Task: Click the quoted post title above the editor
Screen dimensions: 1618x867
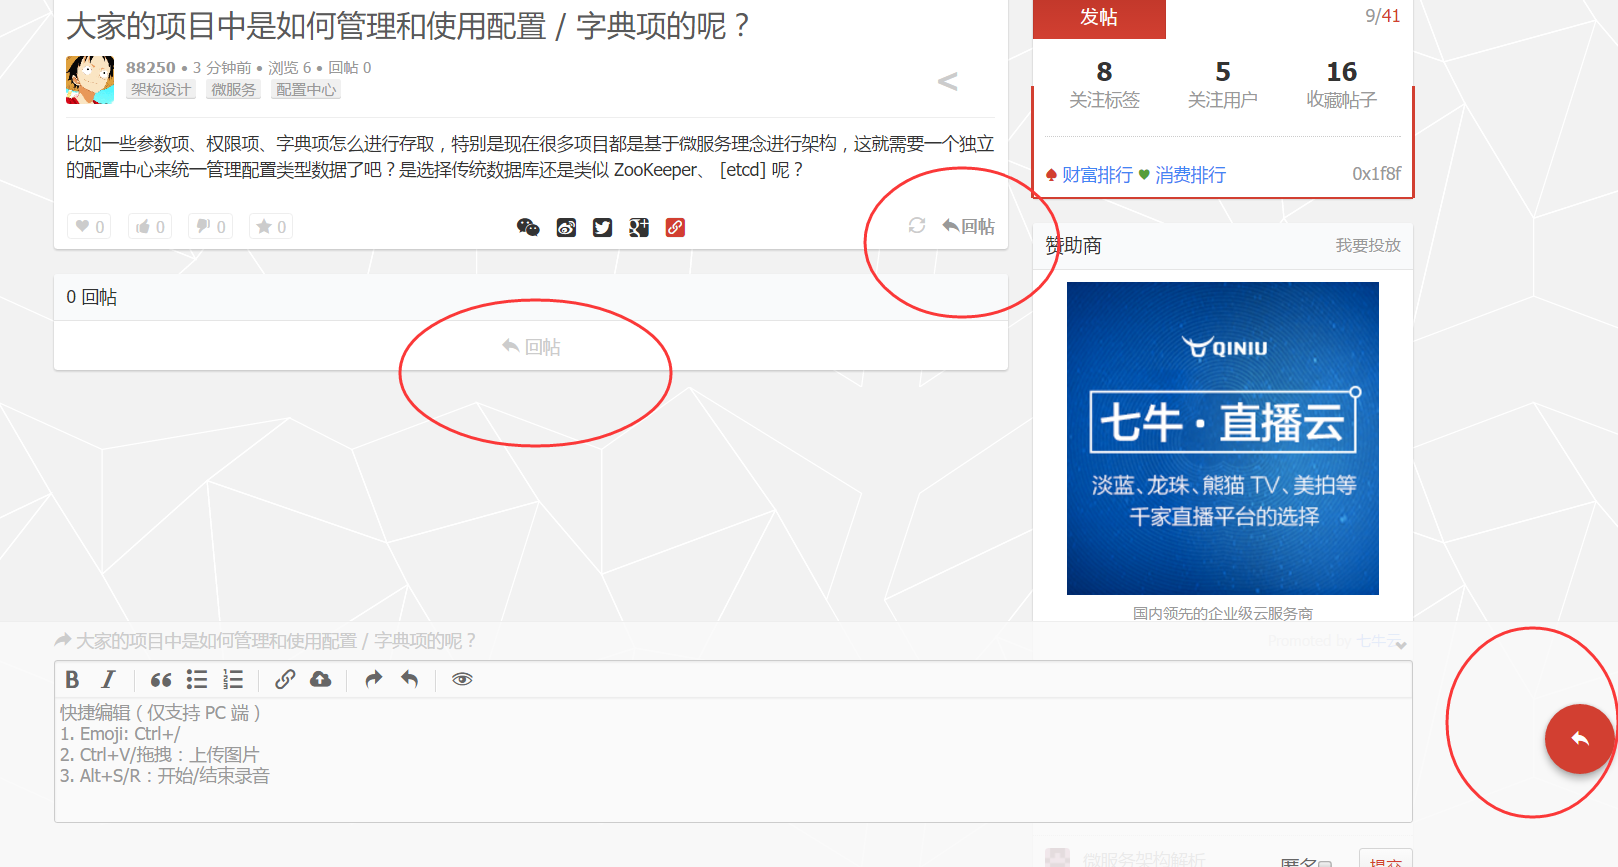Action: (x=276, y=641)
